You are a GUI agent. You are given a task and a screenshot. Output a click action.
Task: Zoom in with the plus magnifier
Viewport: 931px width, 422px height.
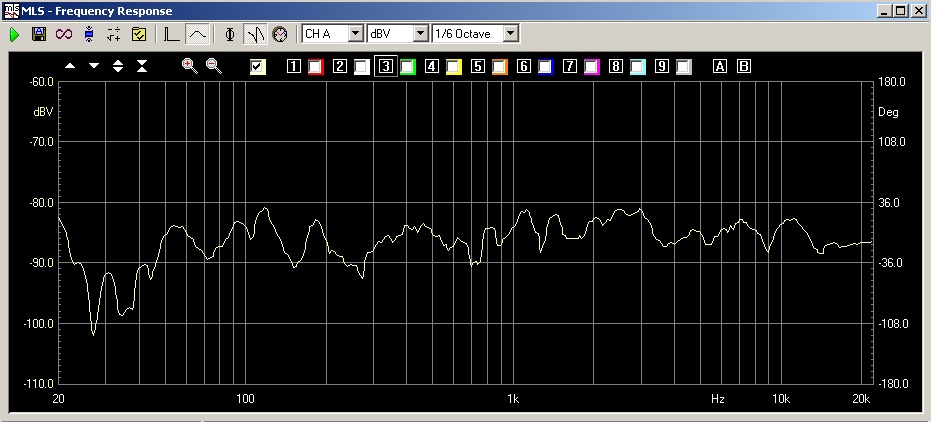click(x=189, y=66)
